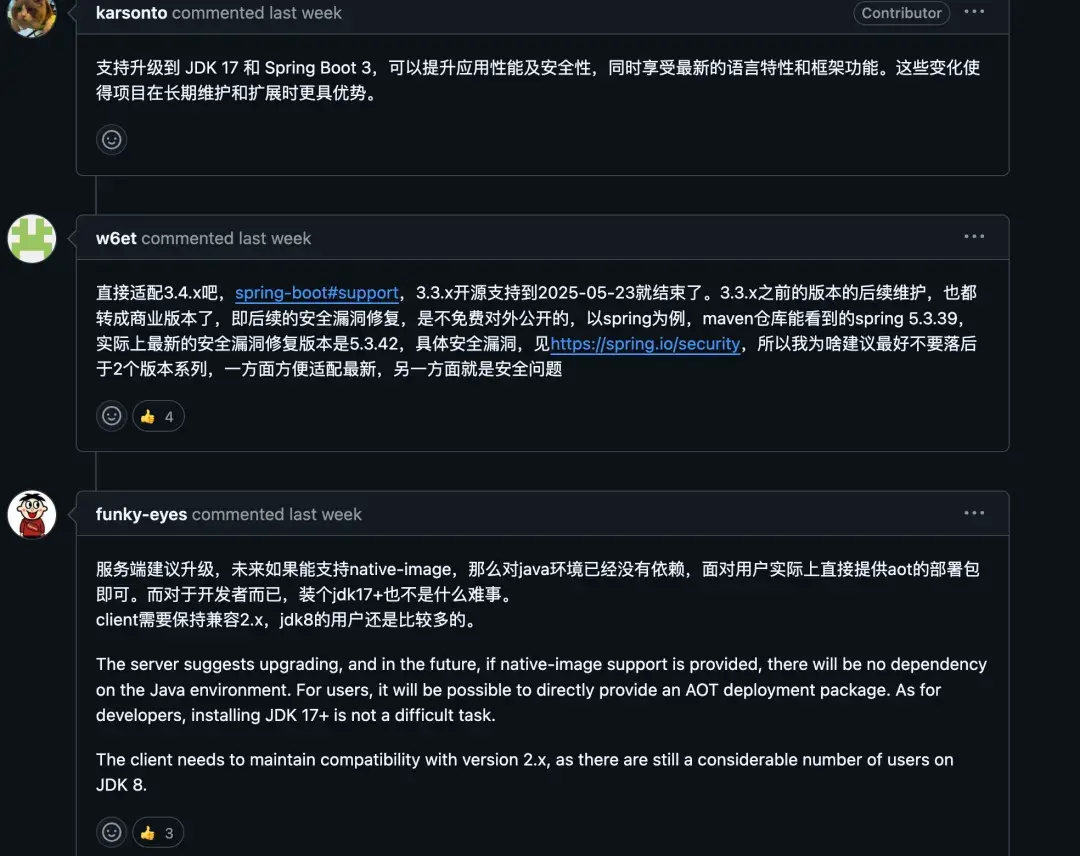Click funky-eyes' avatar picture

pos(31,515)
